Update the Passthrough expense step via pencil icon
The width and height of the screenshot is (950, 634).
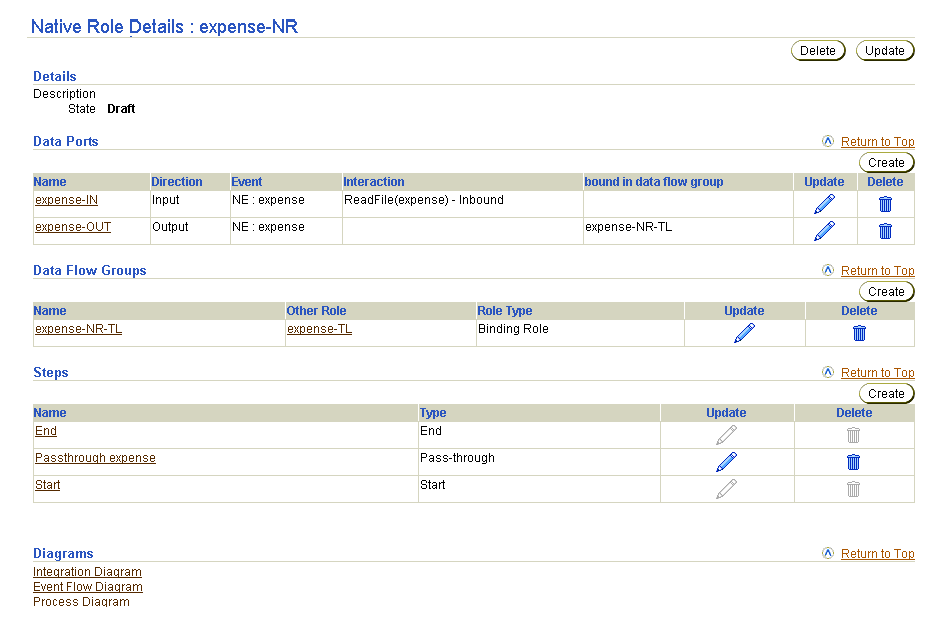(x=726, y=462)
